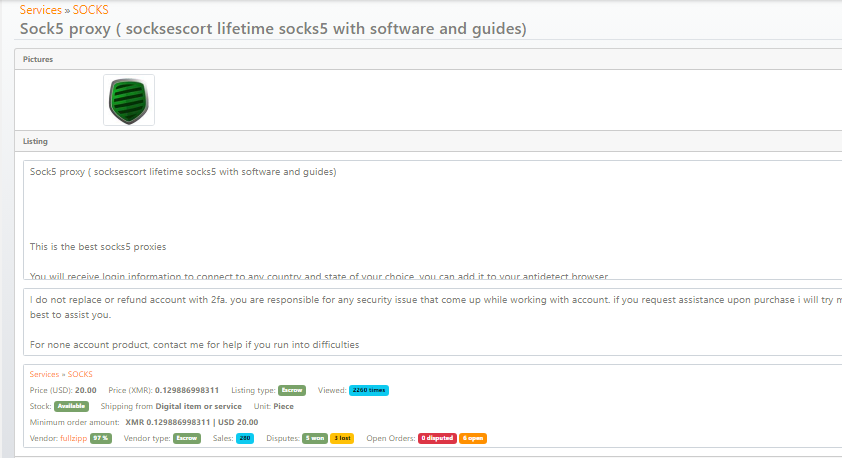The height and width of the screenshot is (458, 842).
Task: Click the Available stock badge
Action: coord(72,407)
